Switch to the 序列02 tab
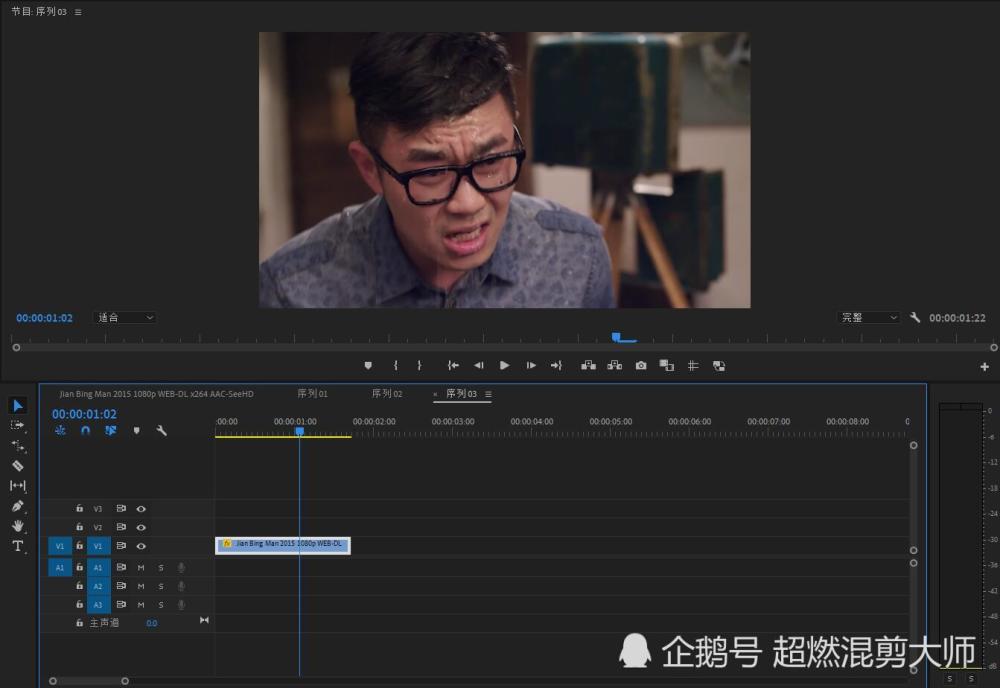Screen dimensions: 1000x688 387,393
